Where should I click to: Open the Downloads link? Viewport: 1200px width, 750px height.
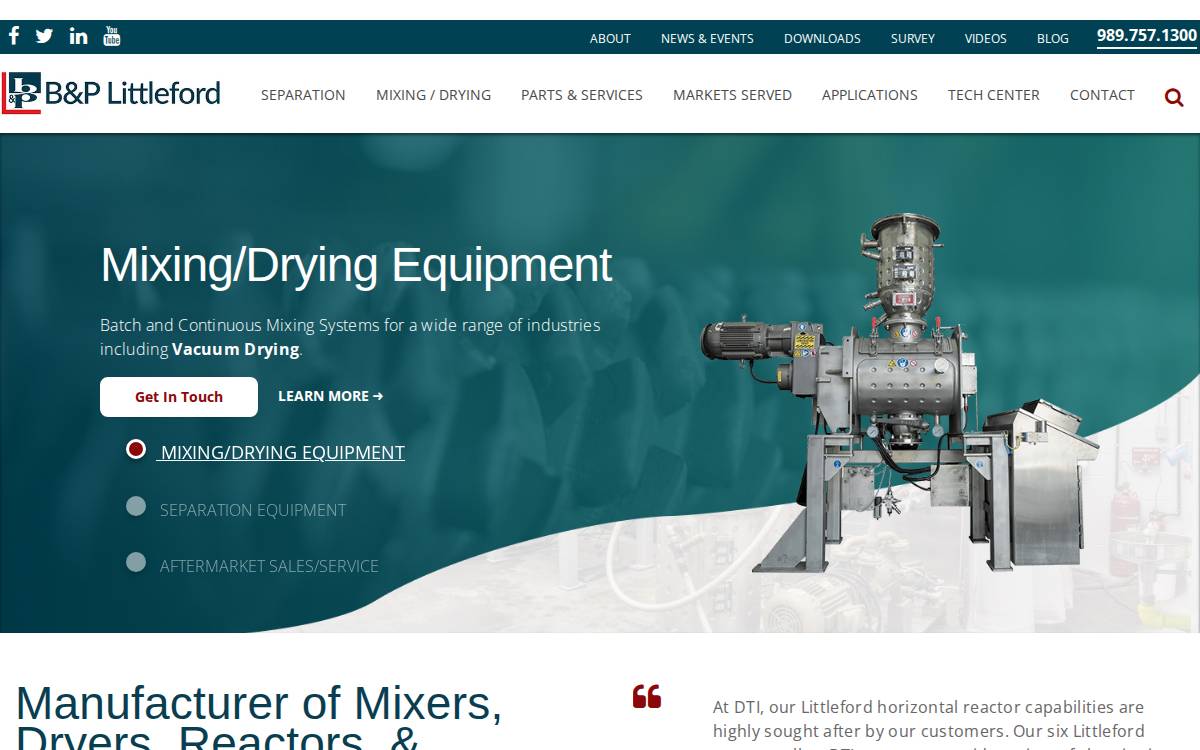(822, 38)
